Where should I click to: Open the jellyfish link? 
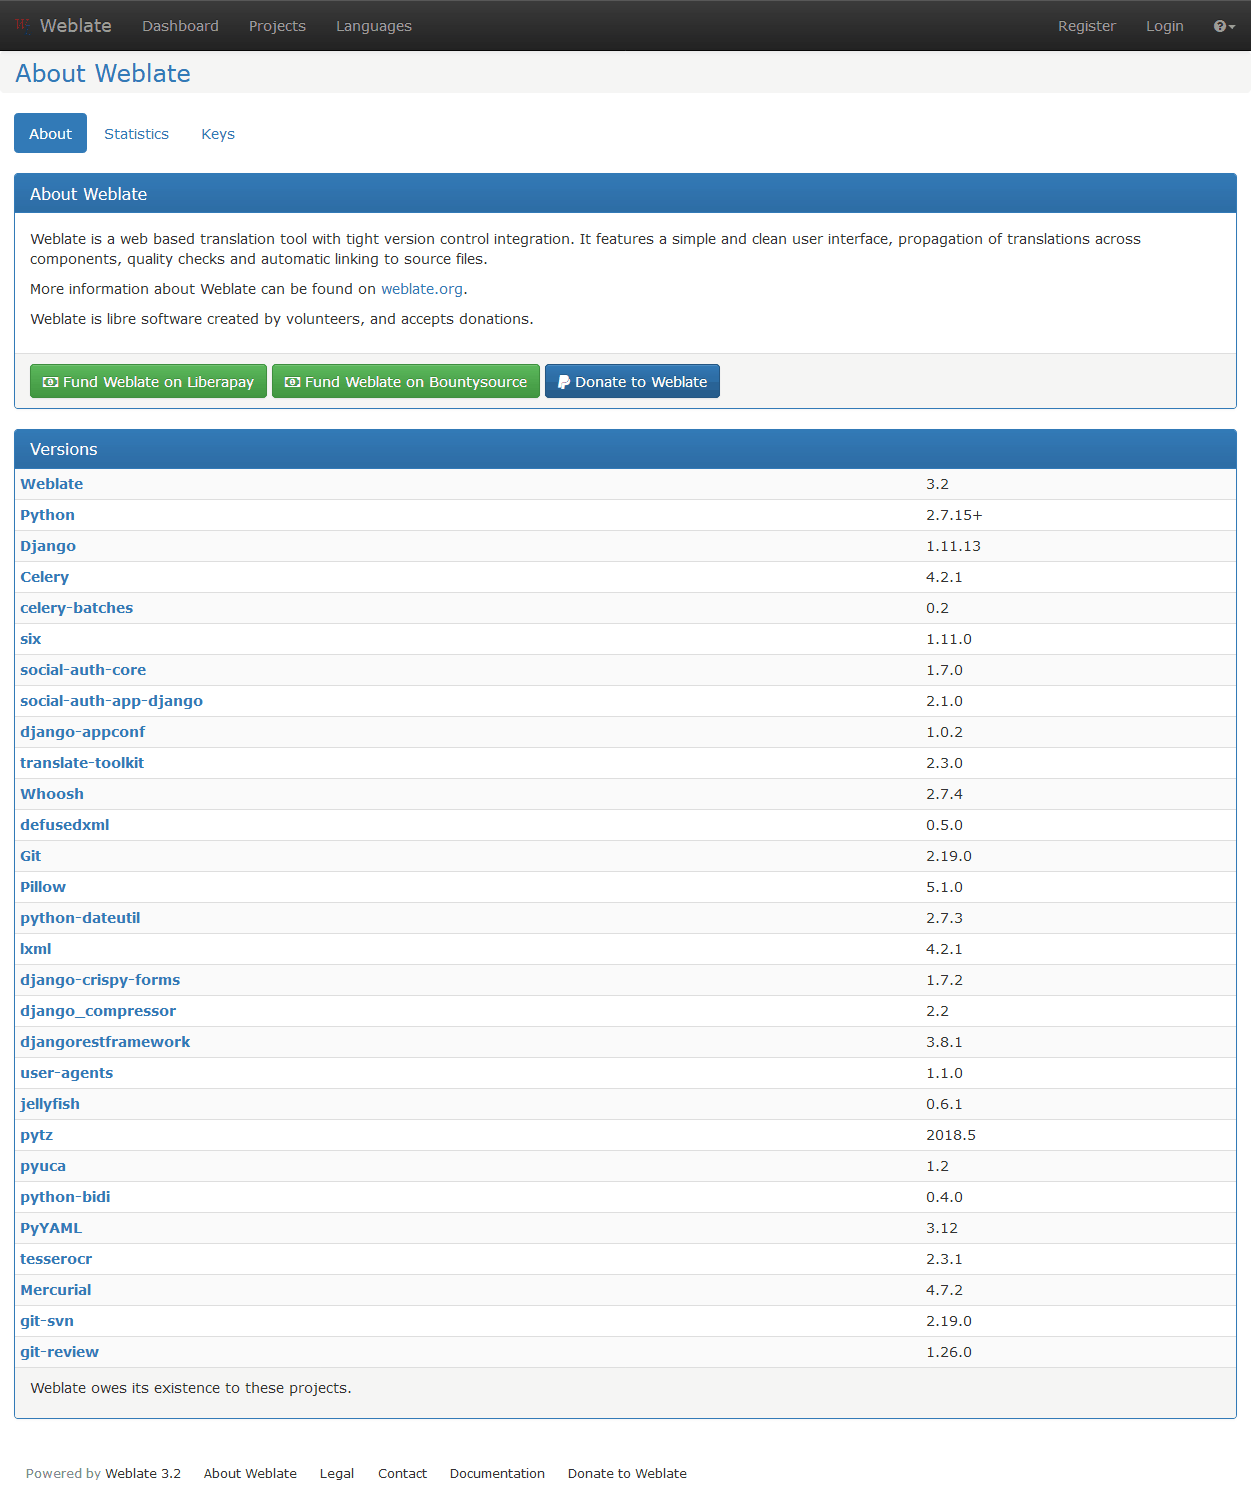tap(50, 1104)
